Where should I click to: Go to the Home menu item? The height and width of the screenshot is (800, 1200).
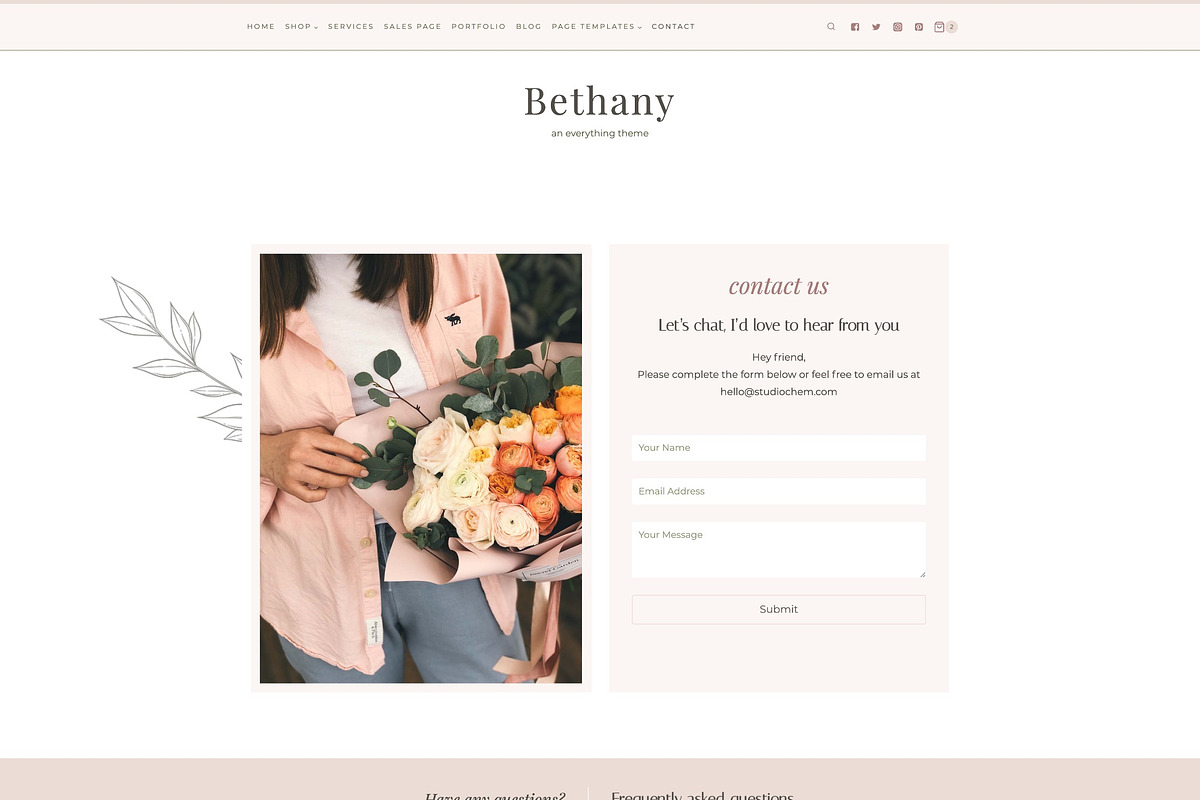(x=261, y=27)
